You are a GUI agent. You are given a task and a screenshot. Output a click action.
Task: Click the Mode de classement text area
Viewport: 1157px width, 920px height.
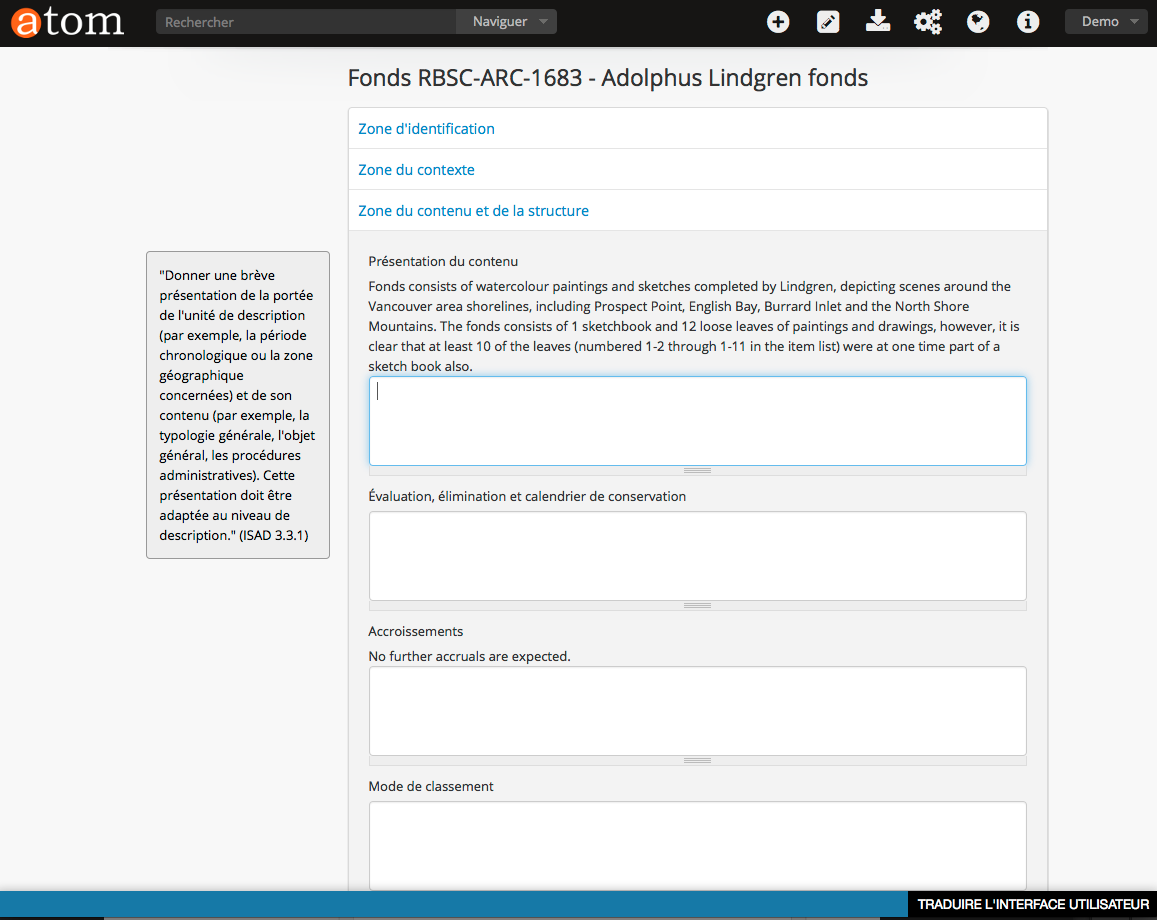697,845
